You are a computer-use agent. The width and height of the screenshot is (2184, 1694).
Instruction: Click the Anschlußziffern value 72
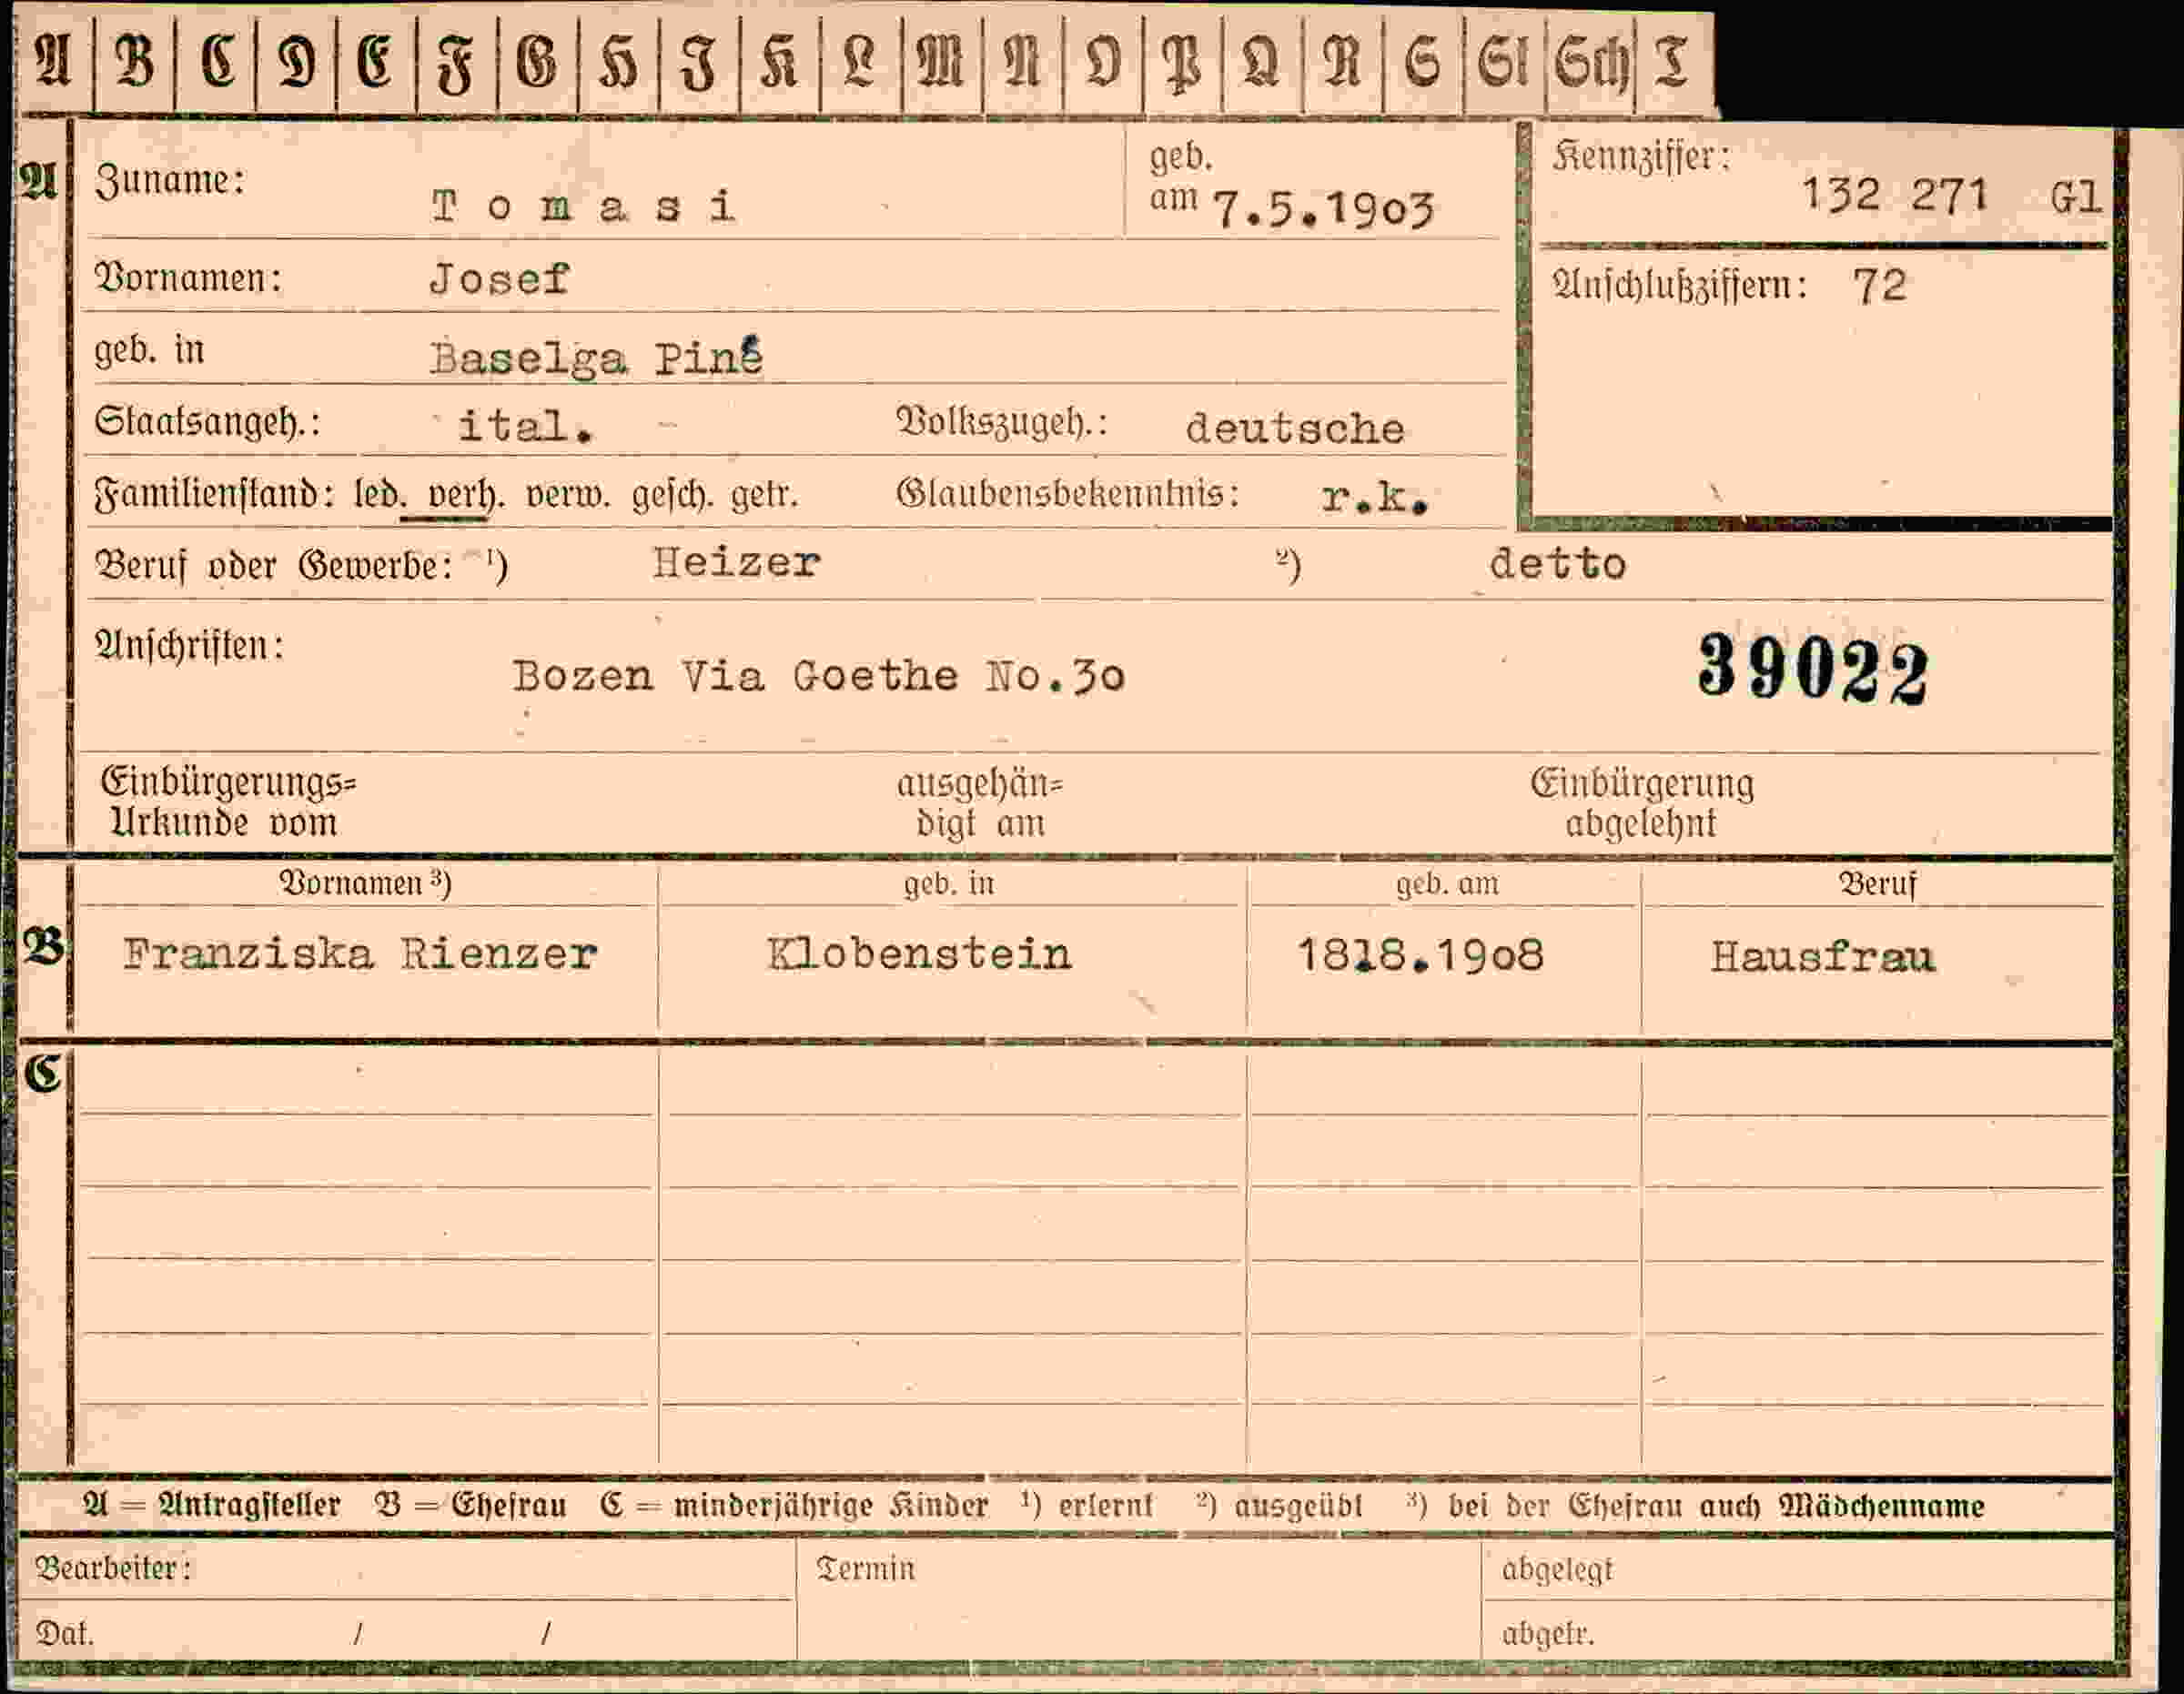(x=1879, y=287)
